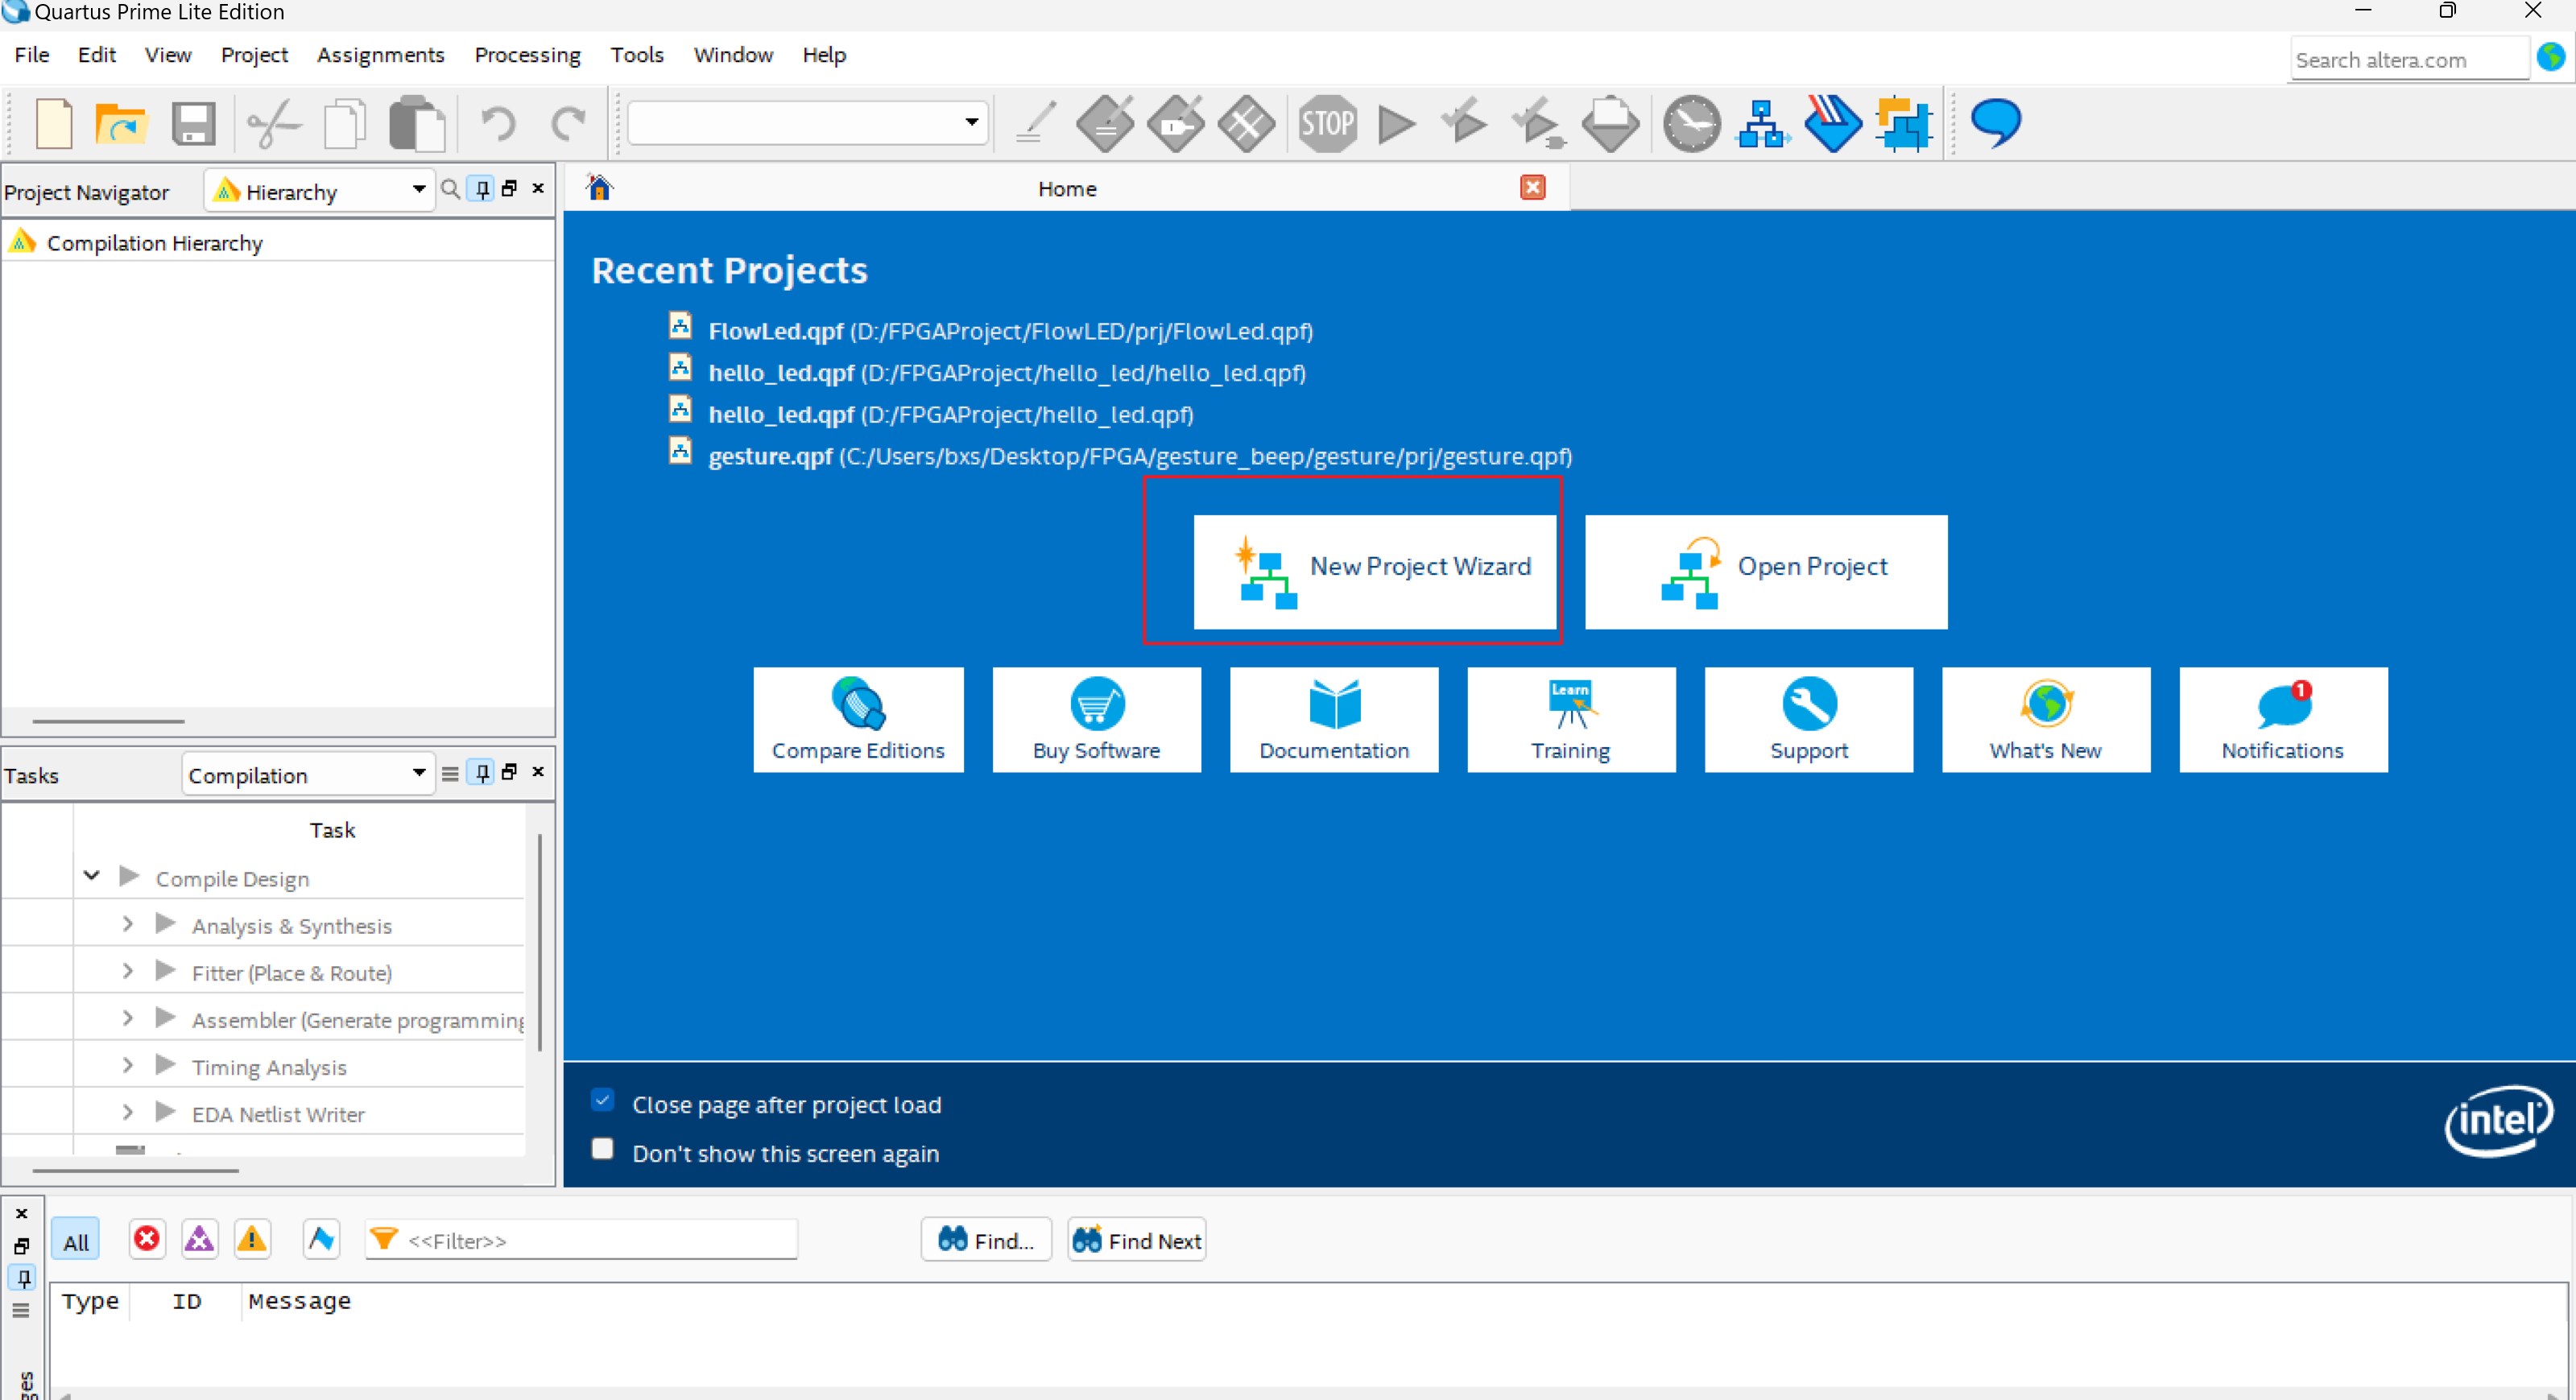2576x1400 pixels.
Task: Expand the Assembler task row
Action: point(128,1017)
